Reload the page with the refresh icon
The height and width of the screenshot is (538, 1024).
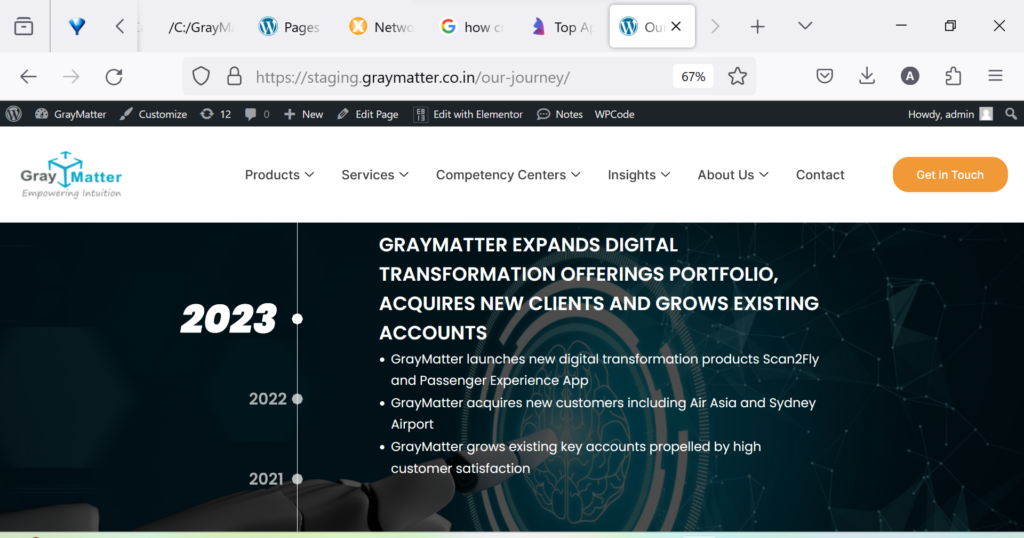point(114,76)
